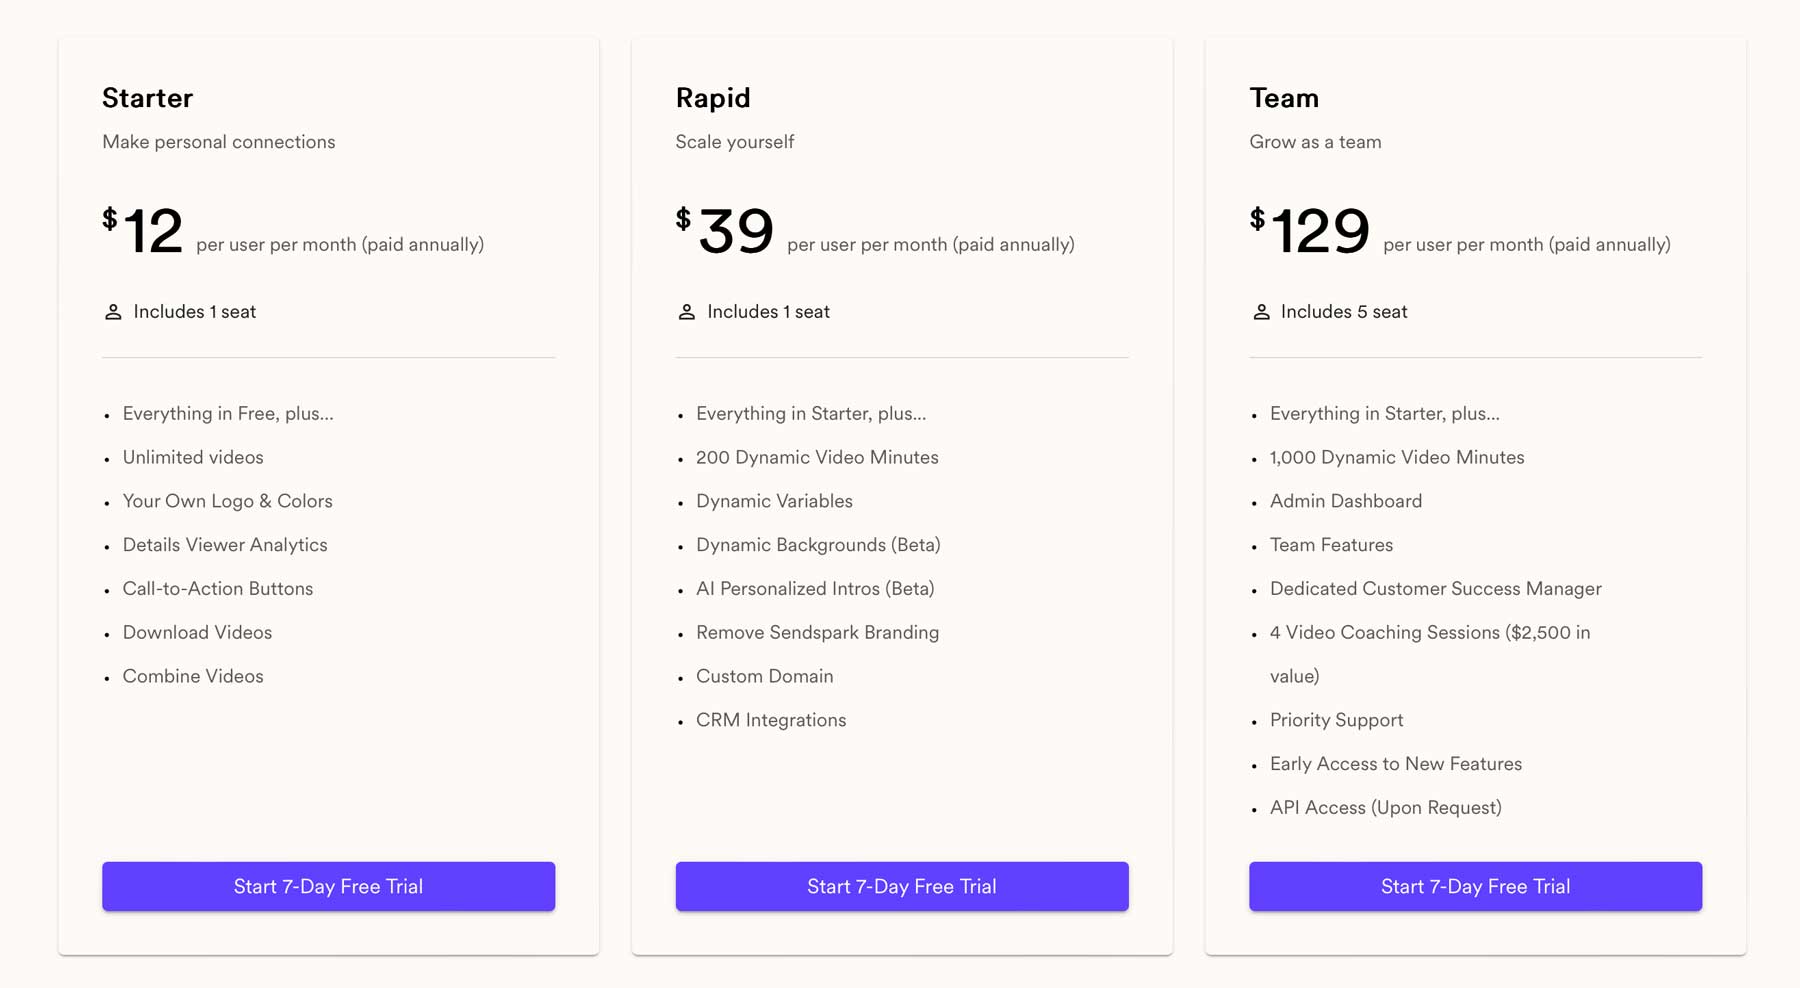Click the seat icon on the Starter plan

pos(113,311)
